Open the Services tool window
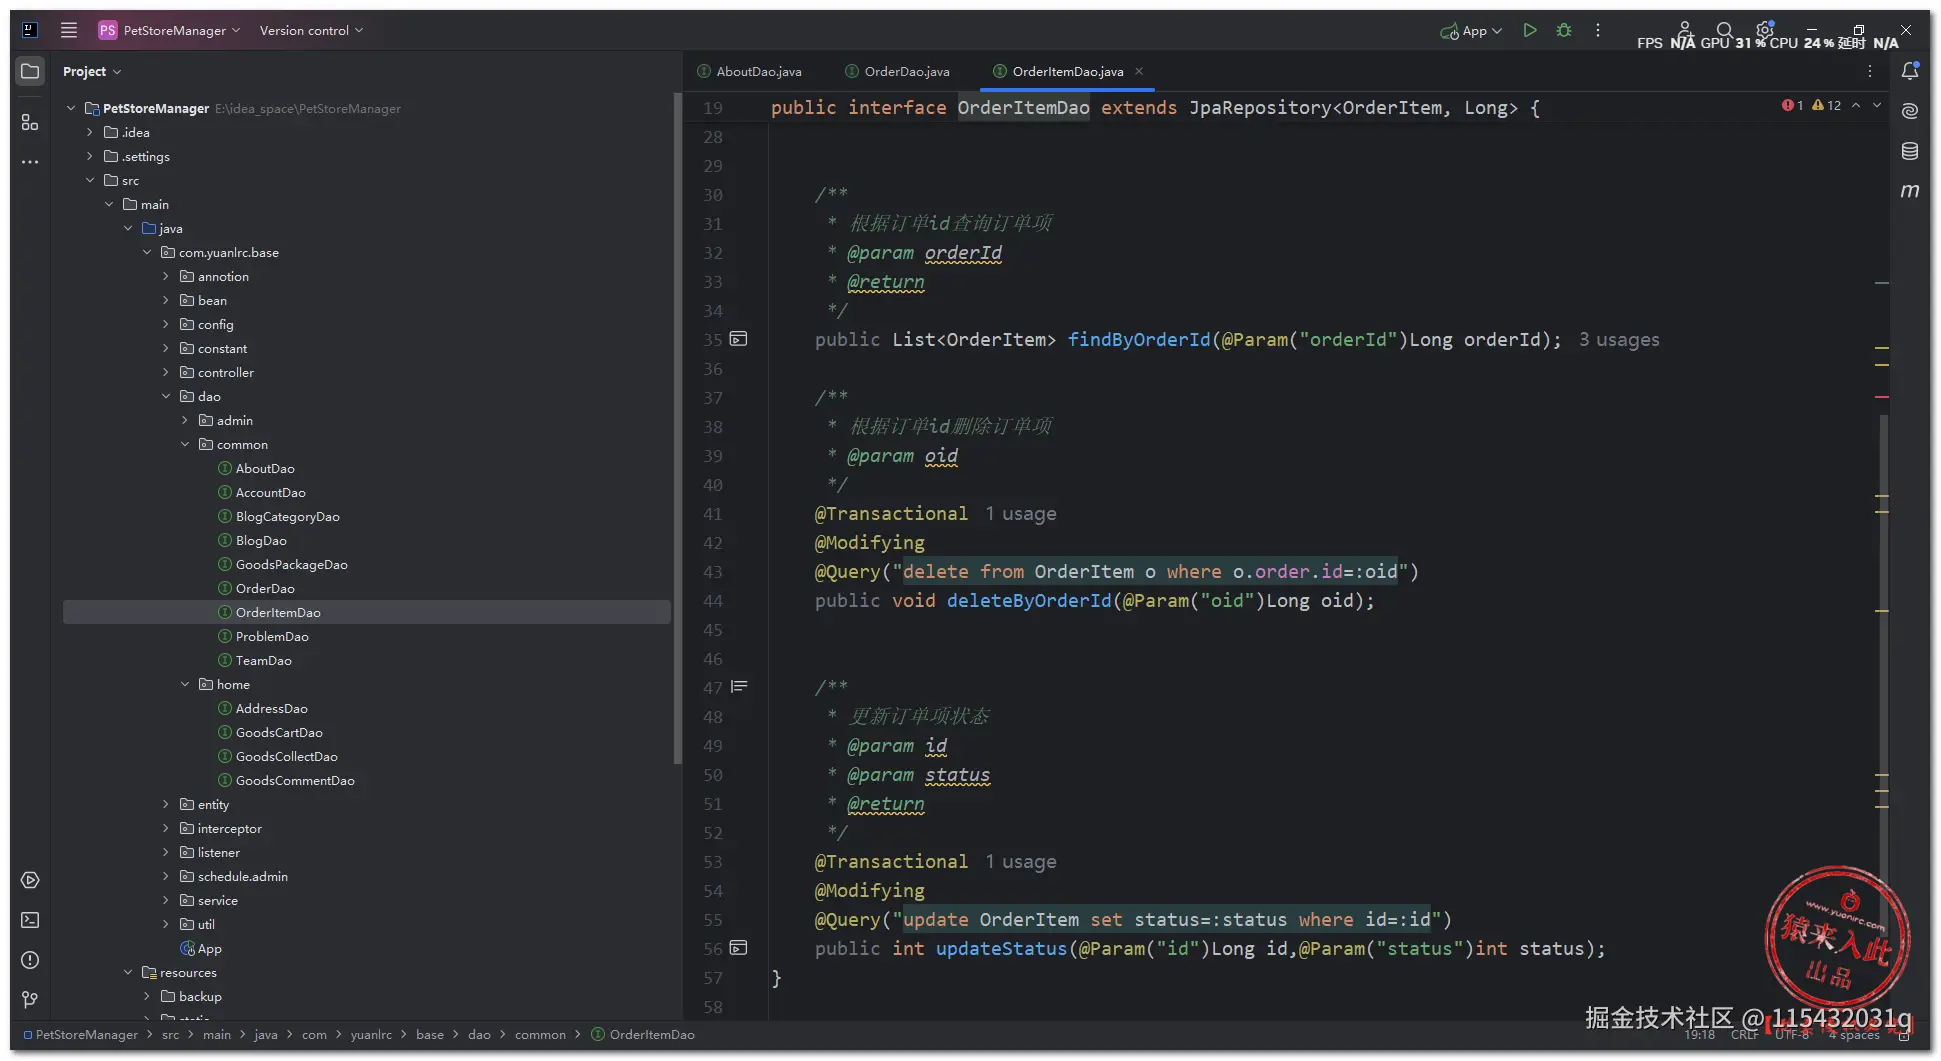 point(30,880)
